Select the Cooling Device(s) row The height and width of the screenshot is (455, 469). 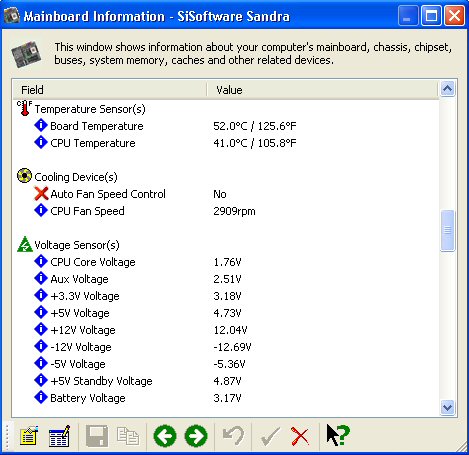tap(76, 177)
